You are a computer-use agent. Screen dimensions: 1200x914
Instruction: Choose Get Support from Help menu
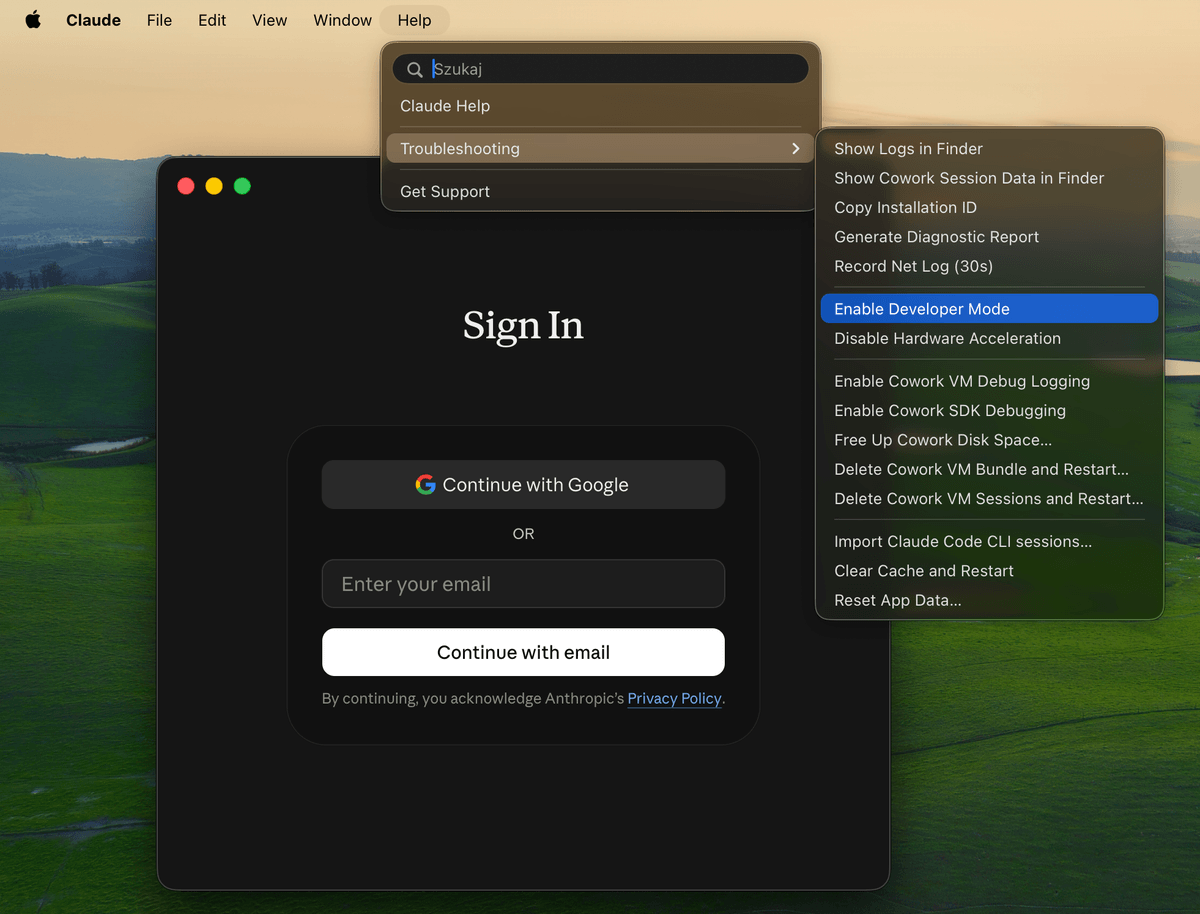coord(600,191)
